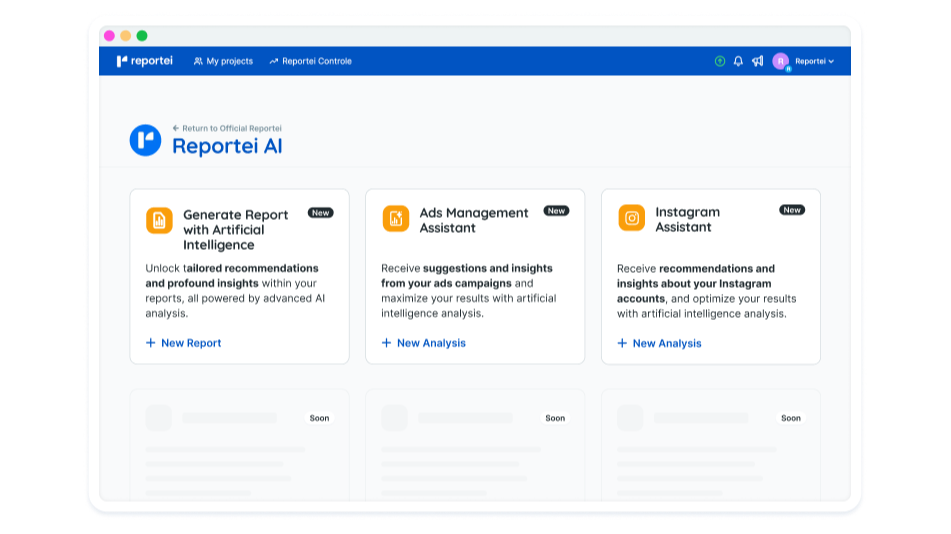Click New badge on Instagram Assistant card
The height and width of the screenshot is (534, 951).
point(792,210)
